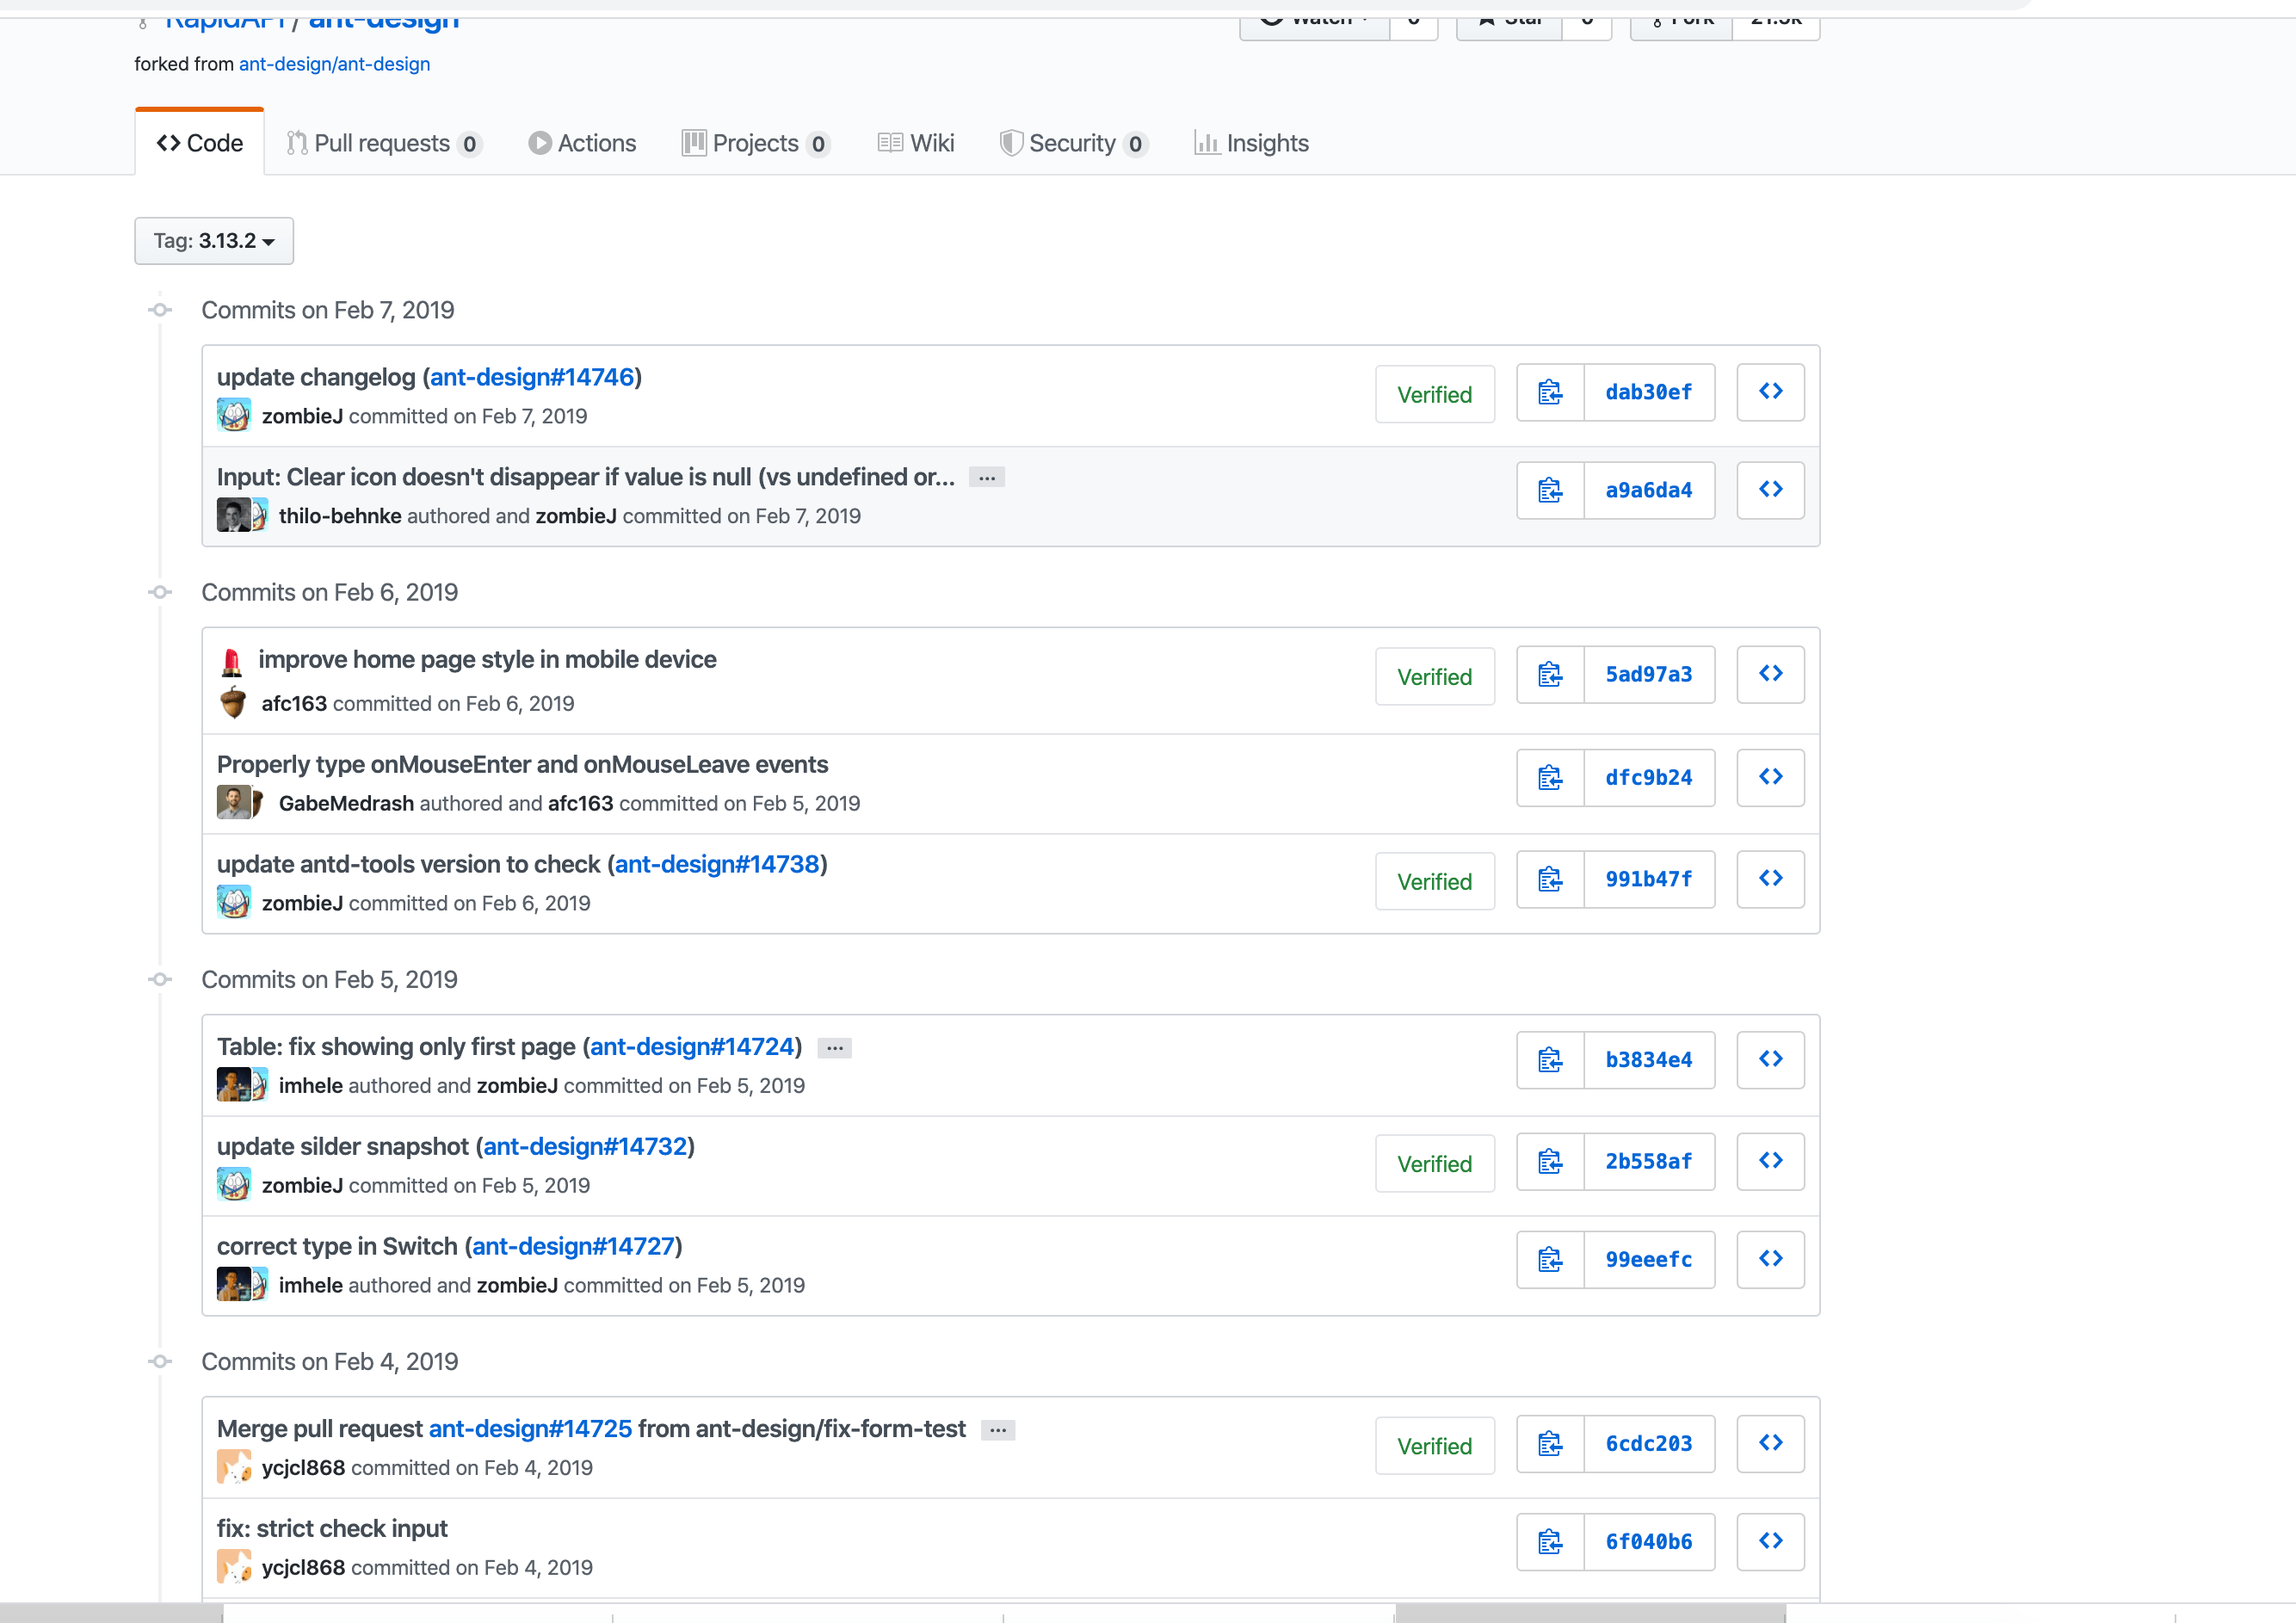Open the Actions tab
Viewport: 2296px width, 1623px height.
tap(582, 144)
